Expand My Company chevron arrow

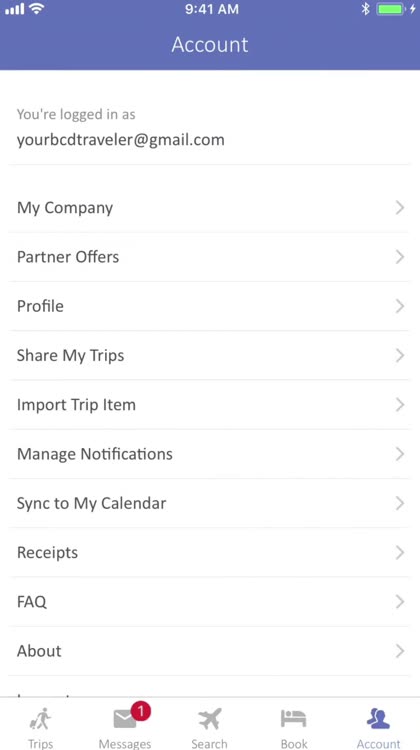click(400, 208)
